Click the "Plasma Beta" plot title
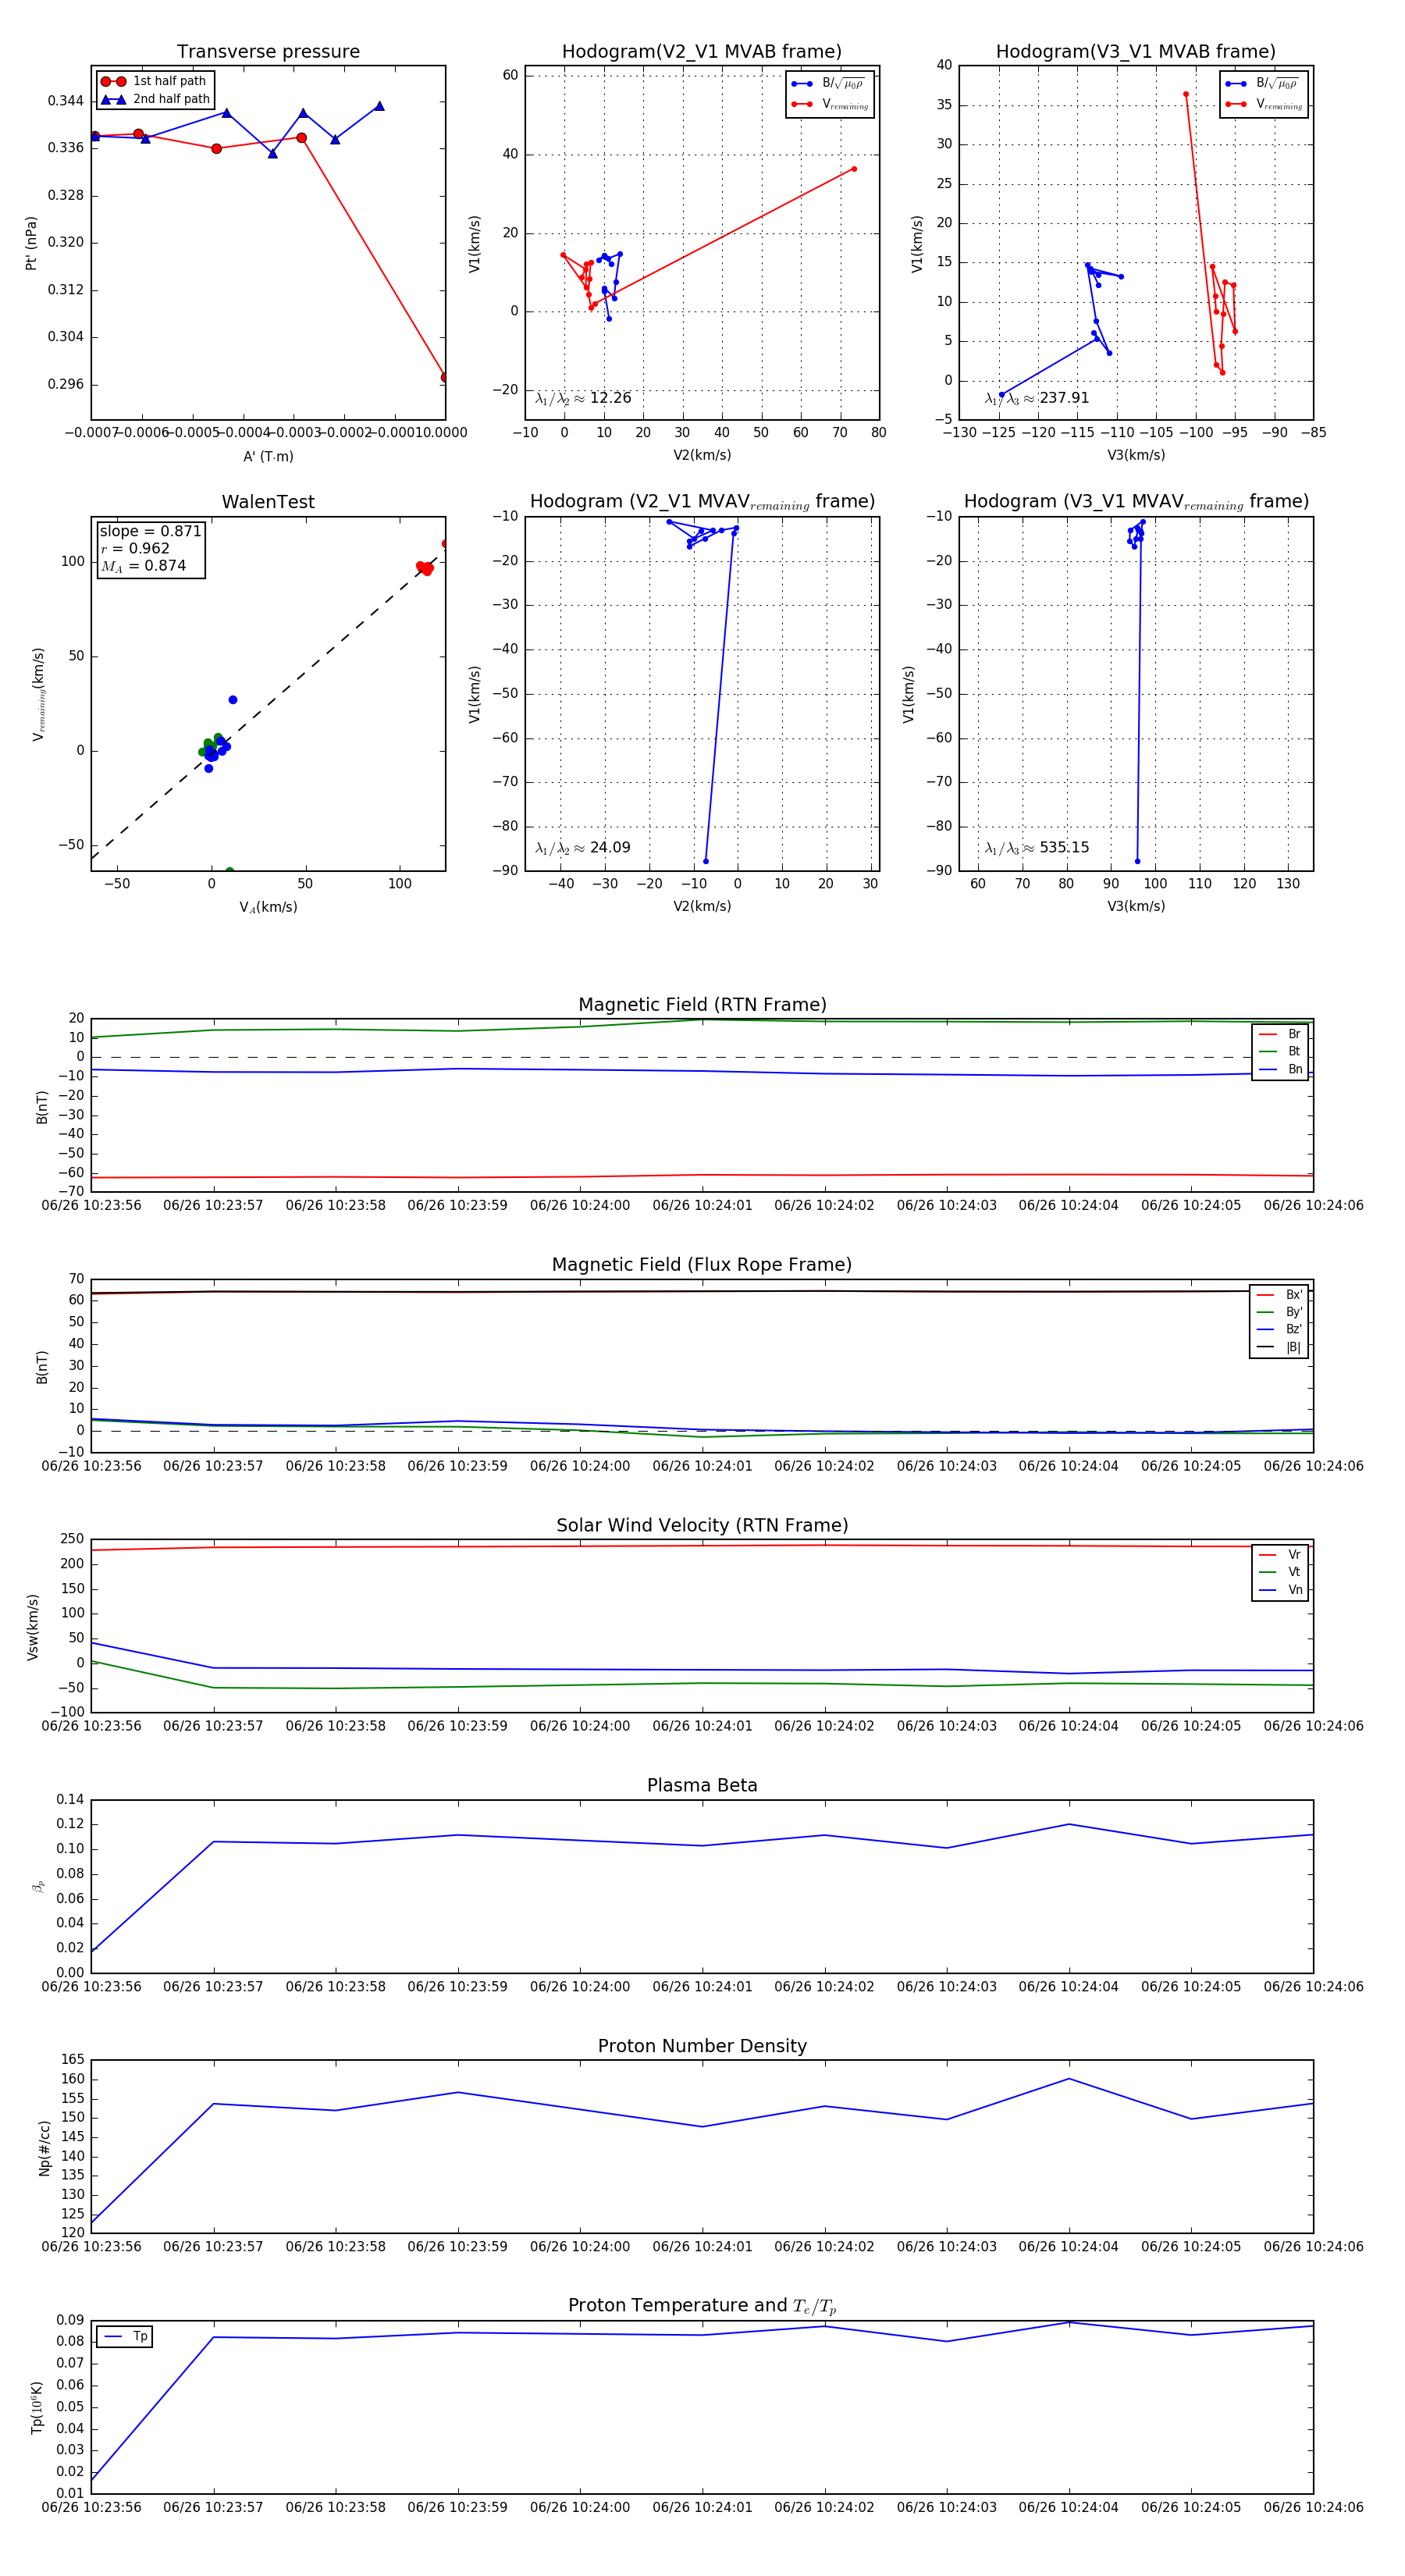Screen dimensions: 1405x2576 point(702,1786)
